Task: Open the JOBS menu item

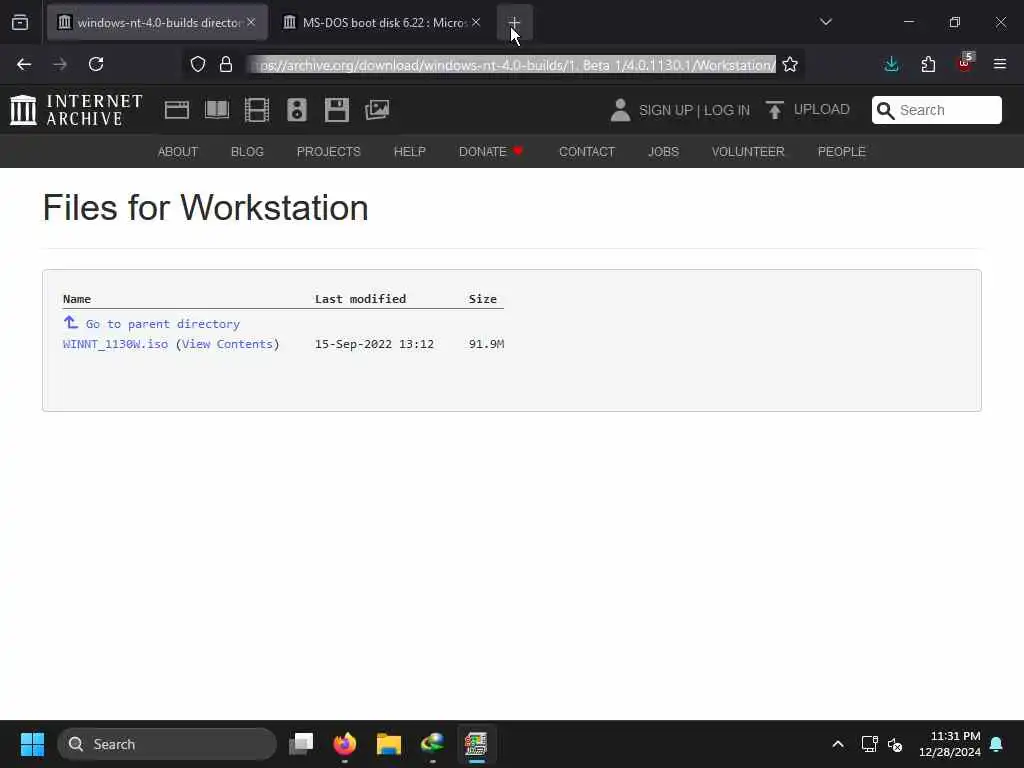Action: (664, 152)
